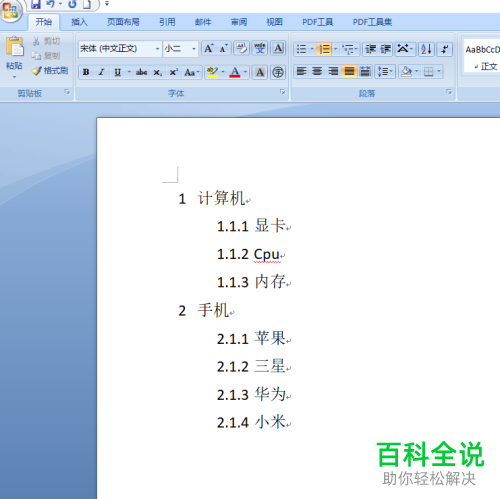Expand the font name dropdown arrow
The height and width of the screenshot is (499, 500).
[158, 49]
